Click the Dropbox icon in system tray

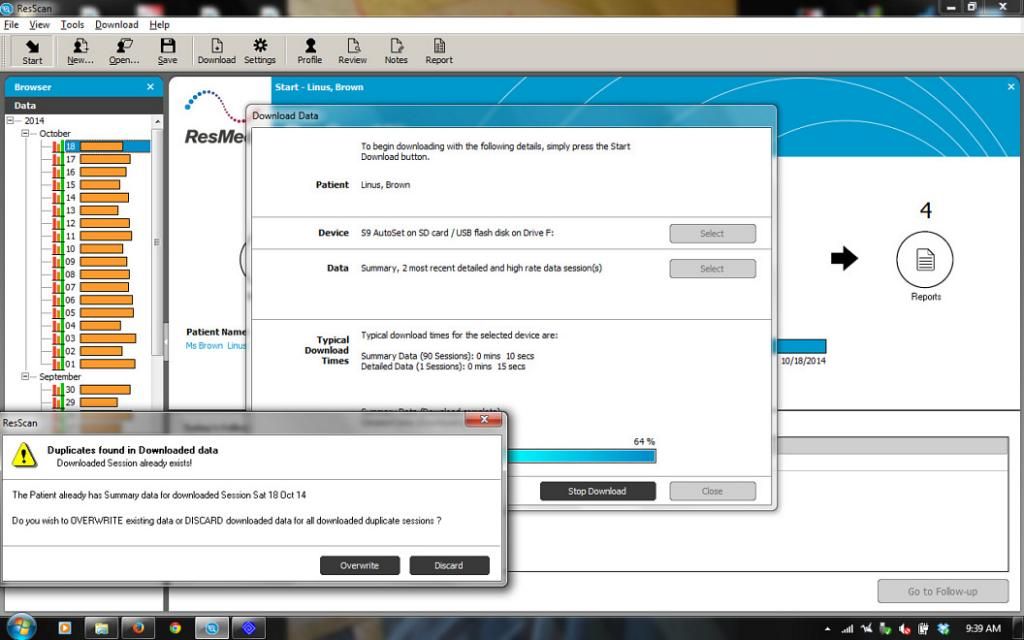click(943, 629)
